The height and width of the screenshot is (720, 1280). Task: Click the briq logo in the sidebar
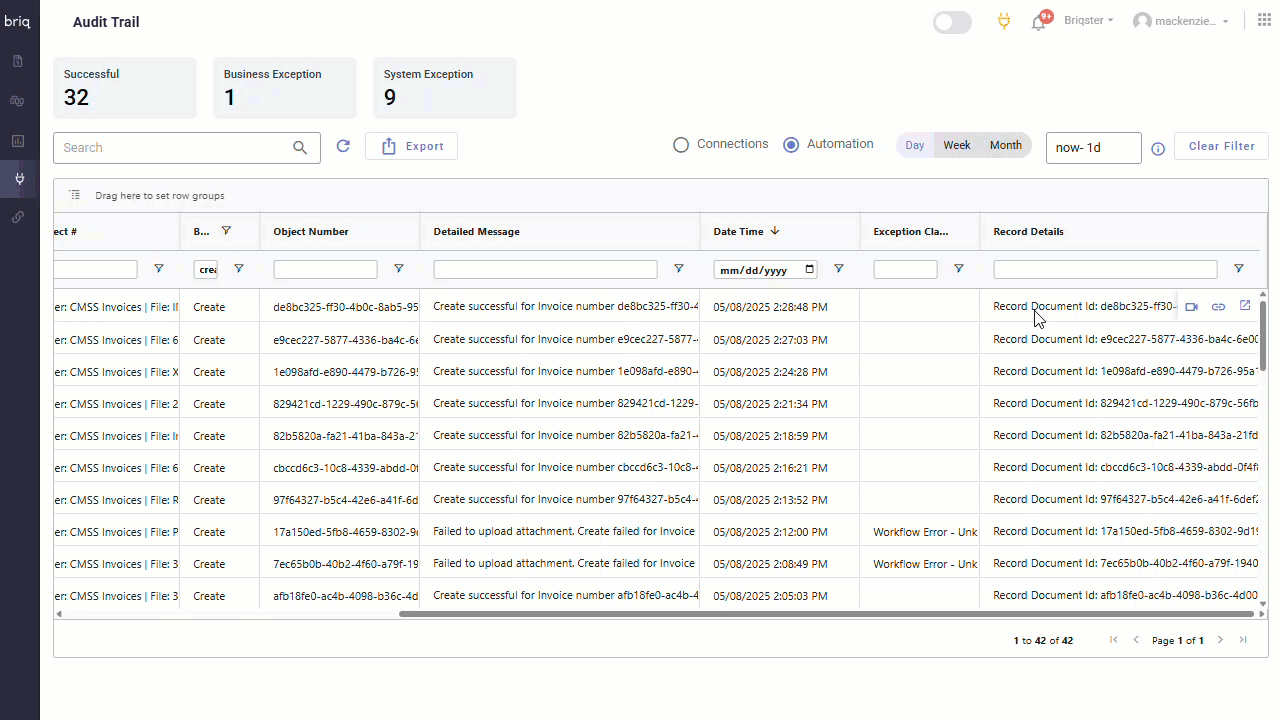(x=17, y=21)
